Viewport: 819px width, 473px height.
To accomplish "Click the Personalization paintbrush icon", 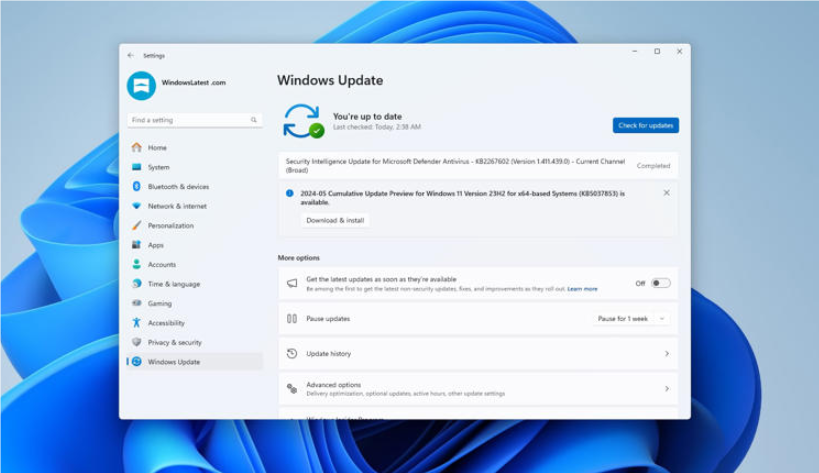I will click(136, 226).
